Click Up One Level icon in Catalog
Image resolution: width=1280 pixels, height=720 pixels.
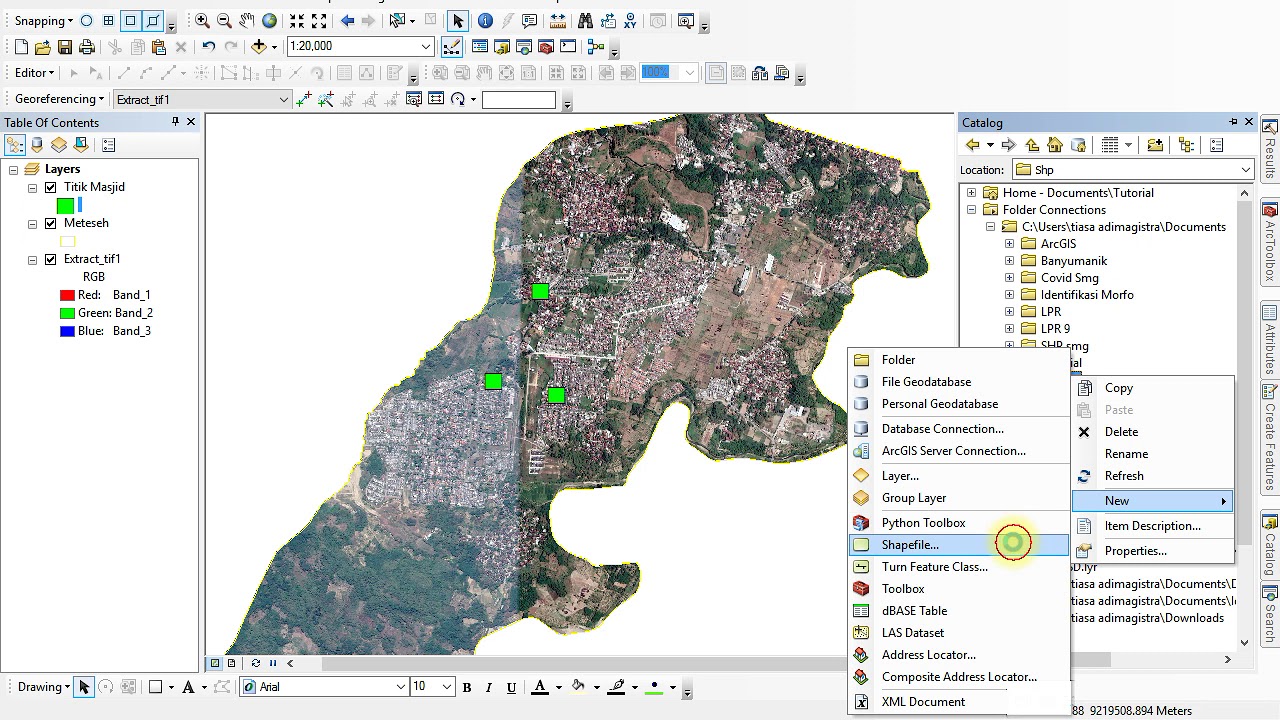pos(1032,146)
